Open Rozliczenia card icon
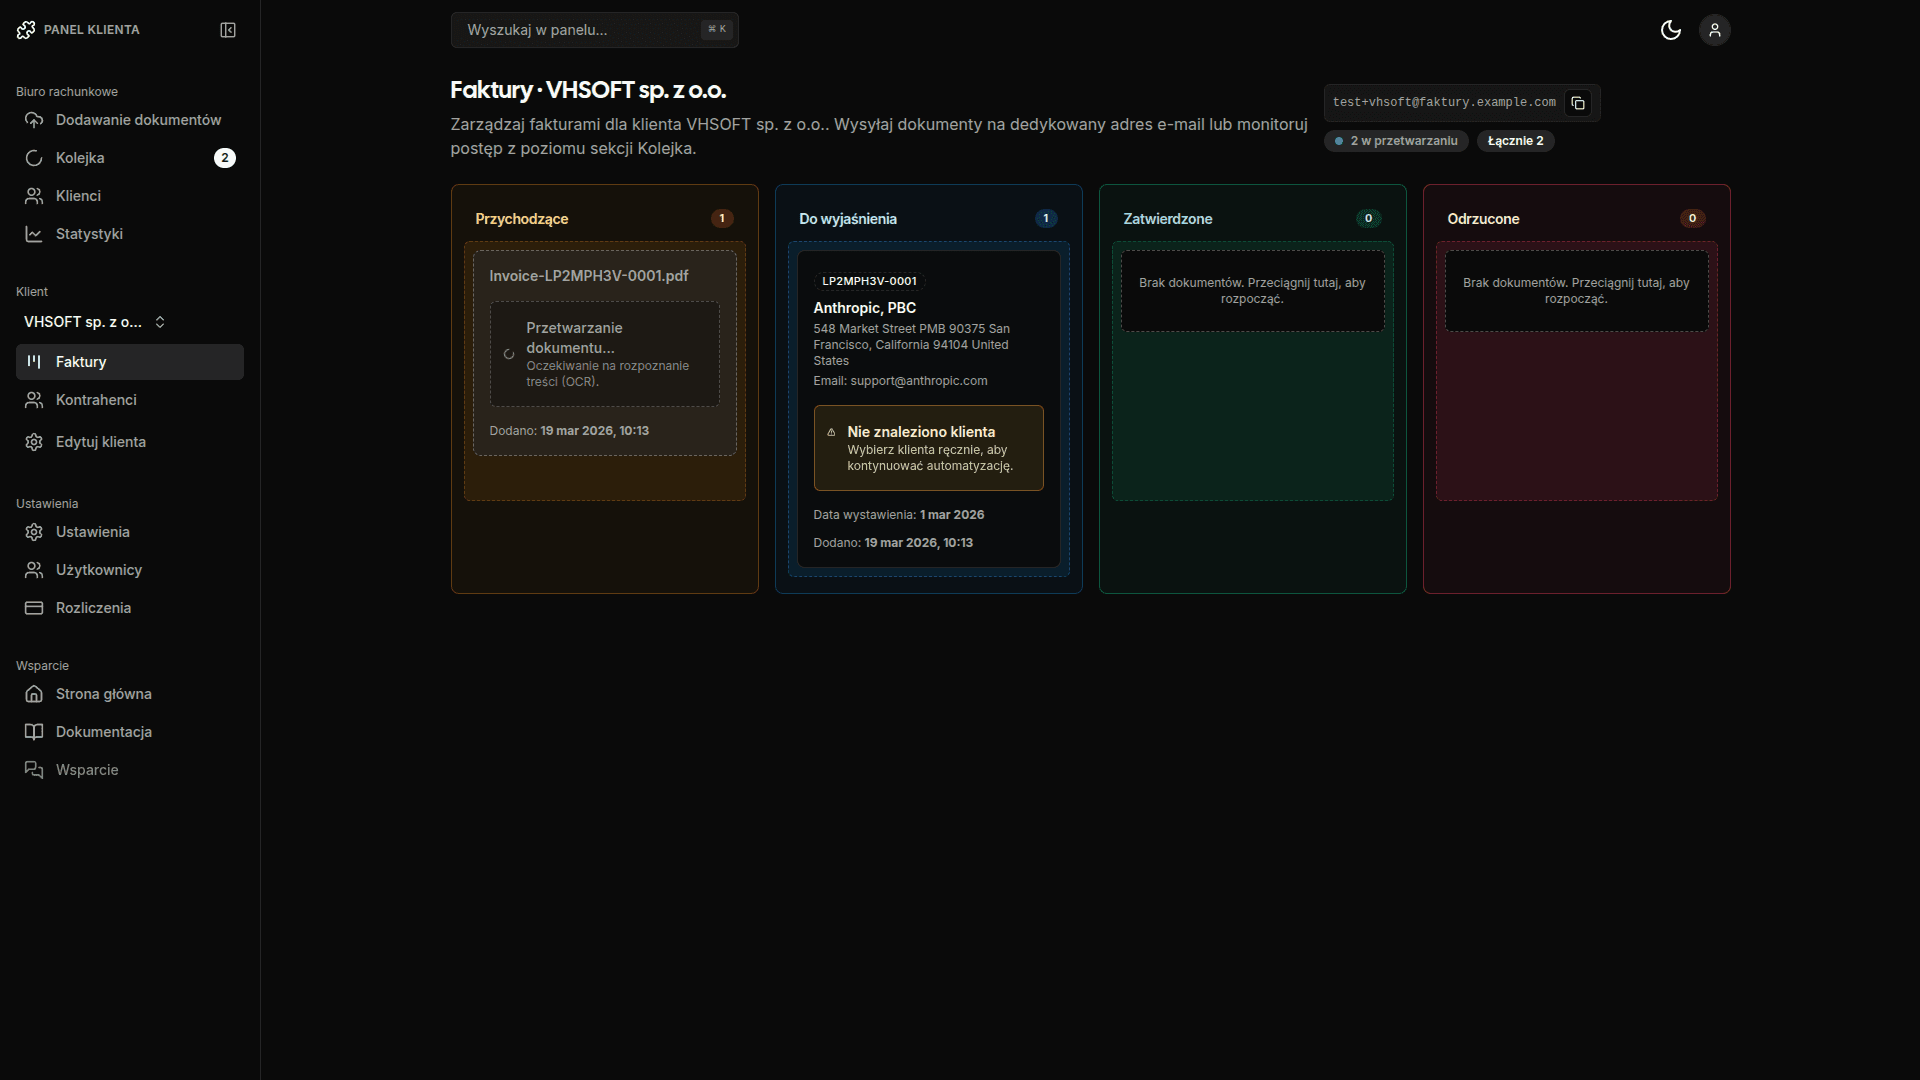Viewport: 1920px width, 1080px height. coord(34,608)
